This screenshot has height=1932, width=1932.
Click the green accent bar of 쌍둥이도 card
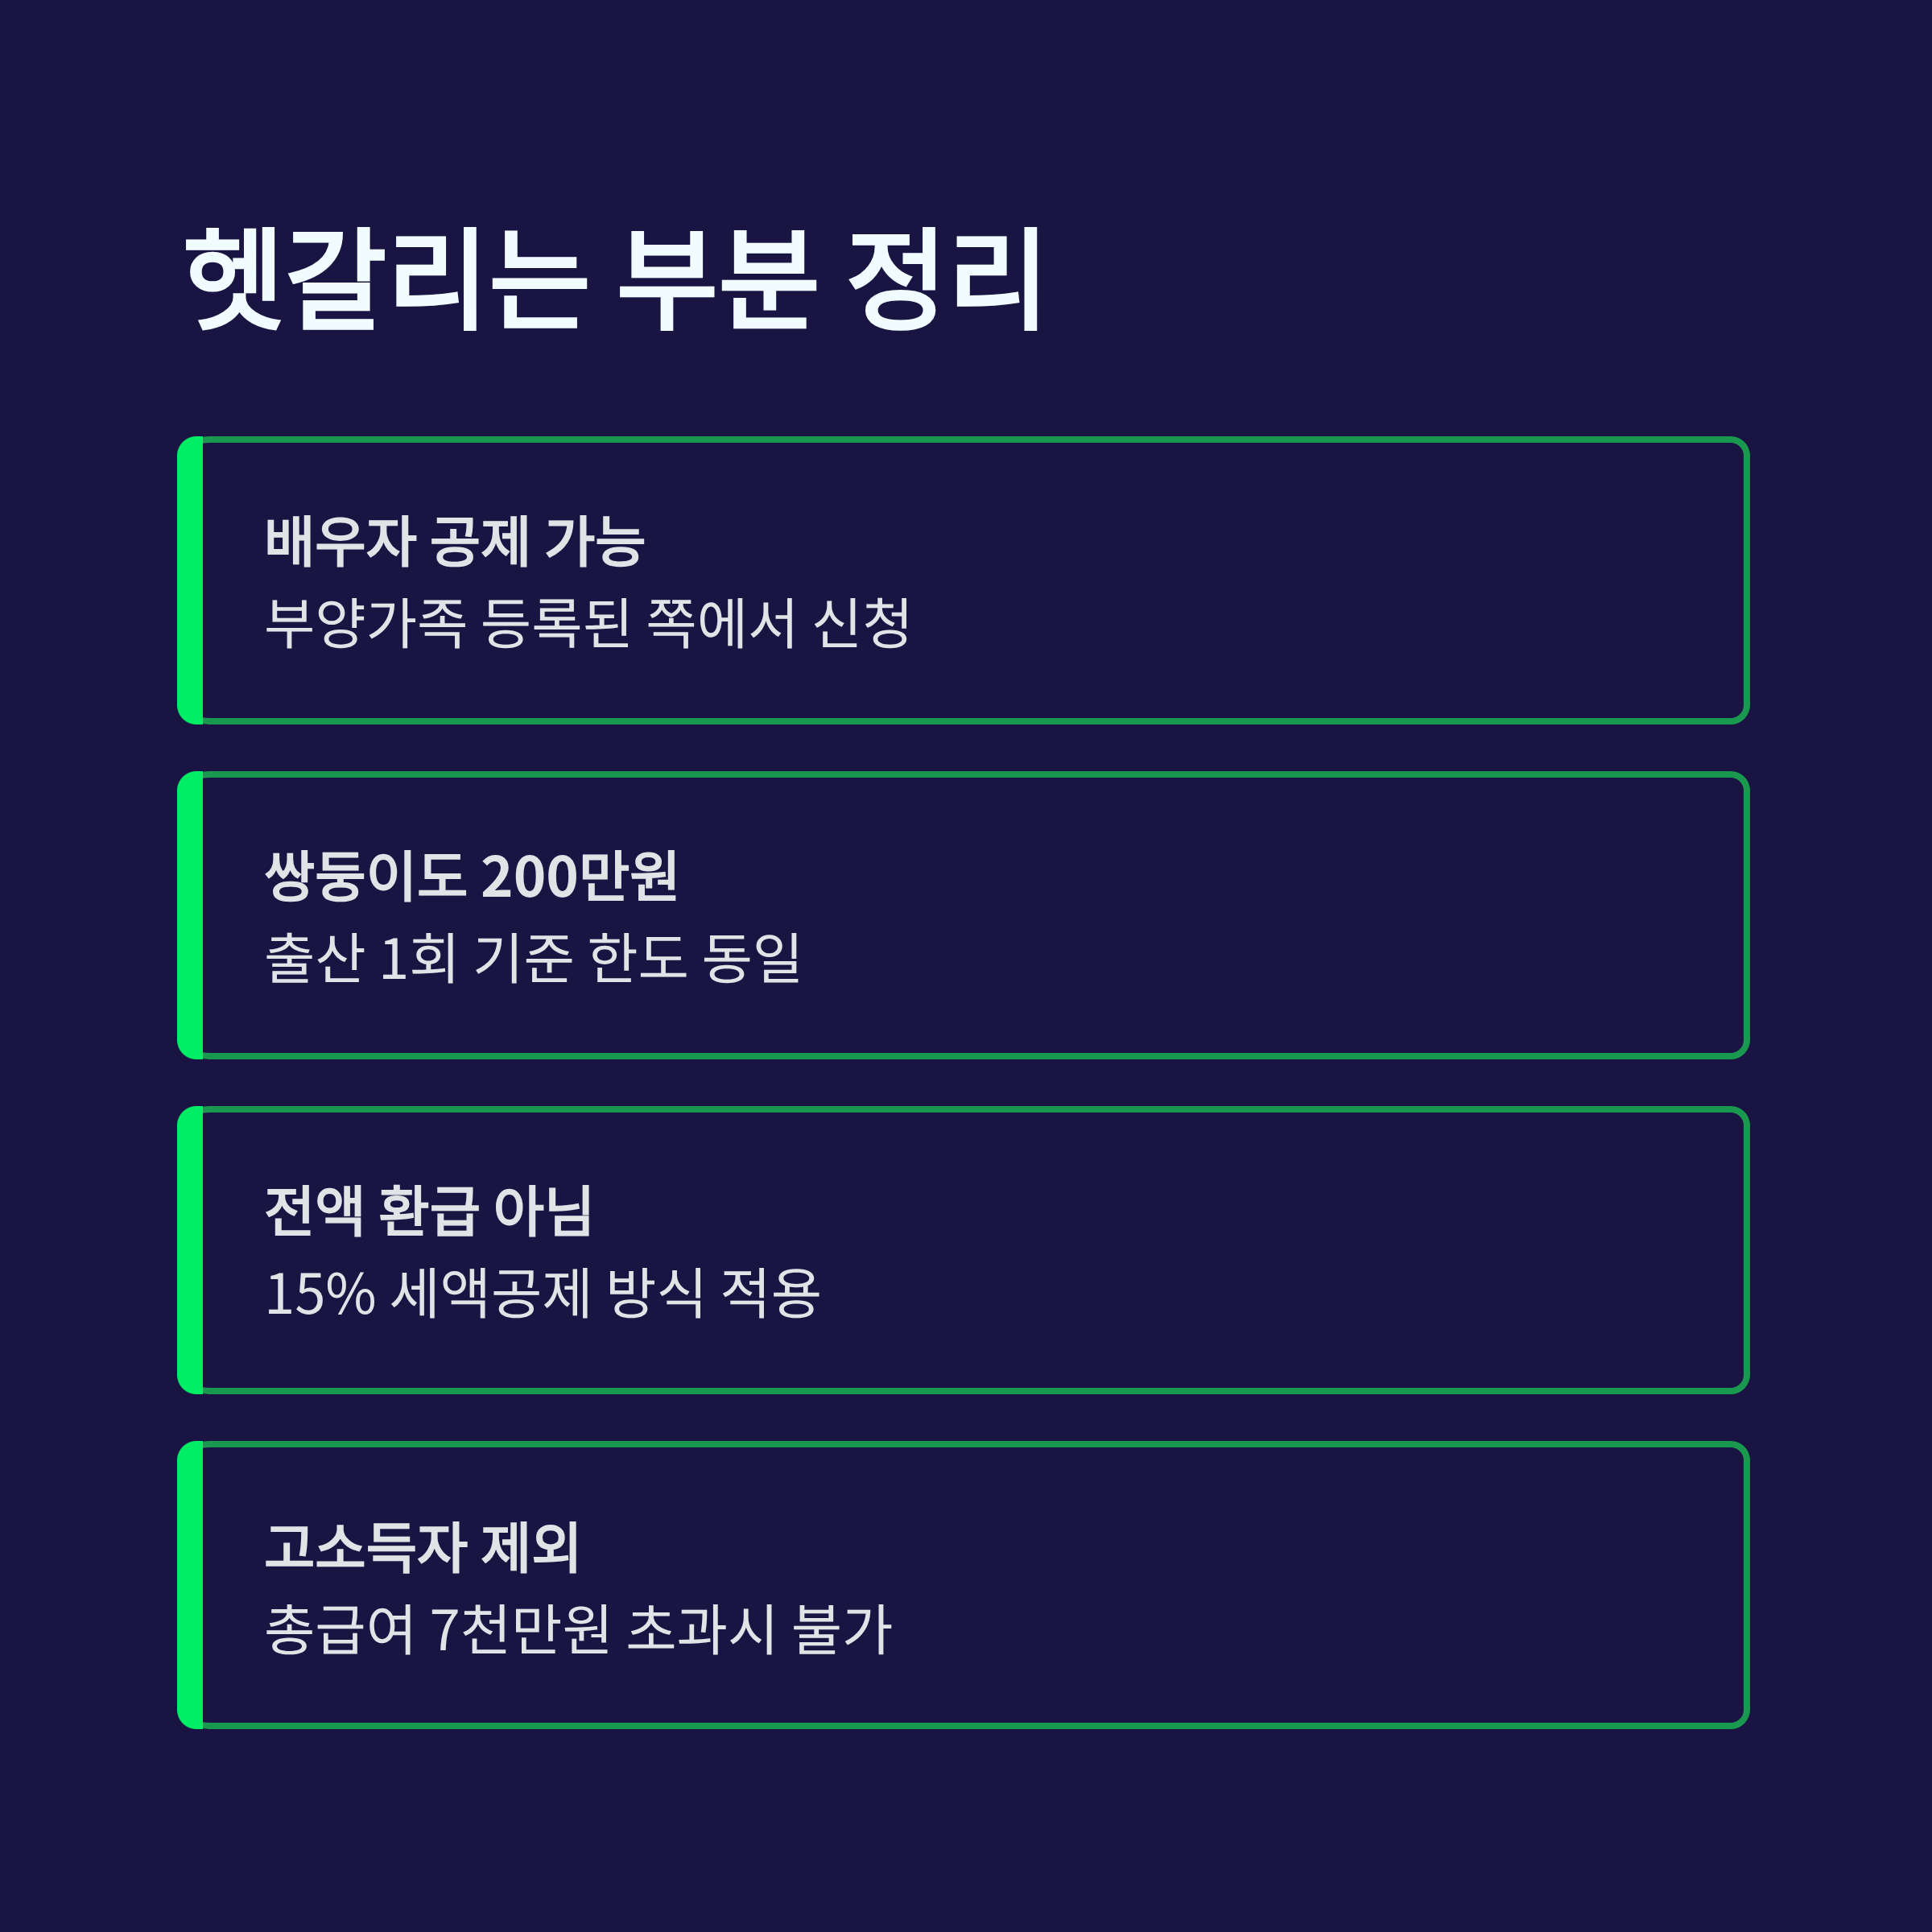pos(191,915)
